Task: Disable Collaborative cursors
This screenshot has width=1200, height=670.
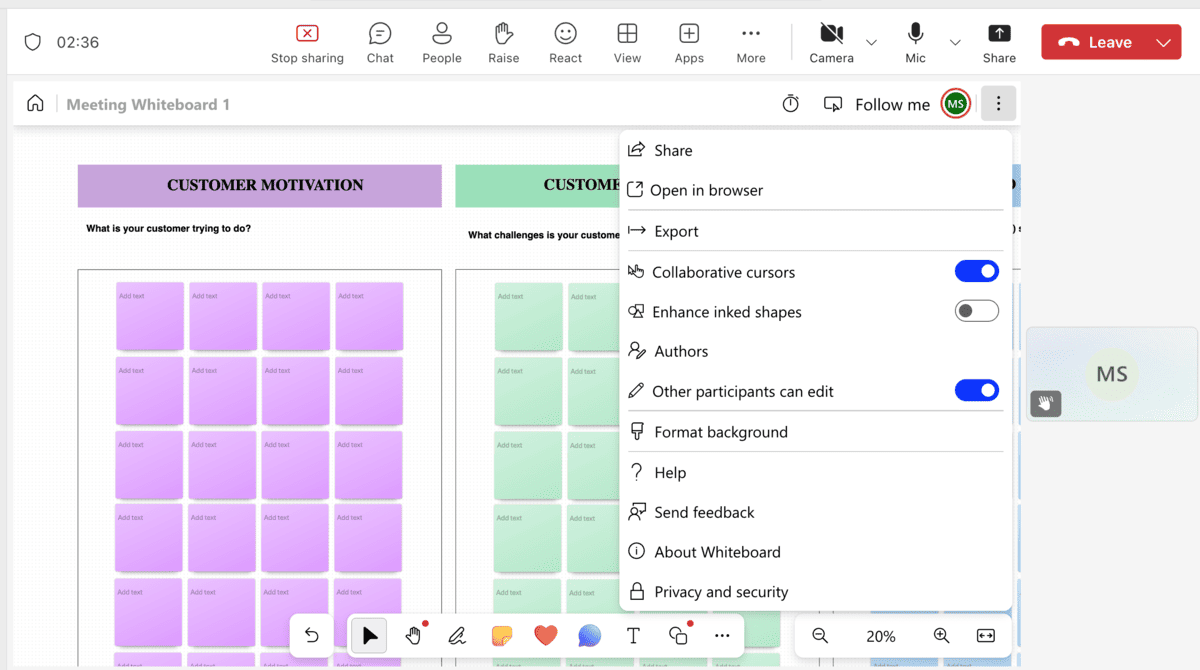Action: pos(977,271)
